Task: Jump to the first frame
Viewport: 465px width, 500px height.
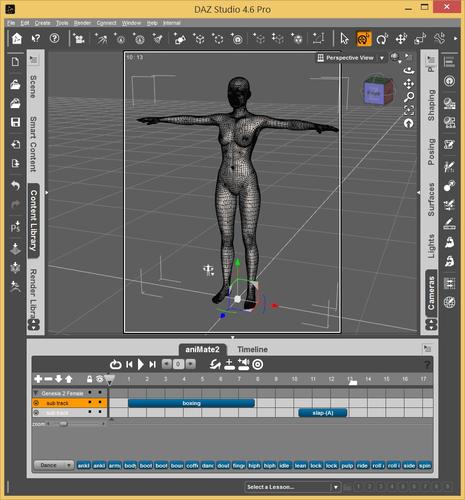Action: pos(129,364)
